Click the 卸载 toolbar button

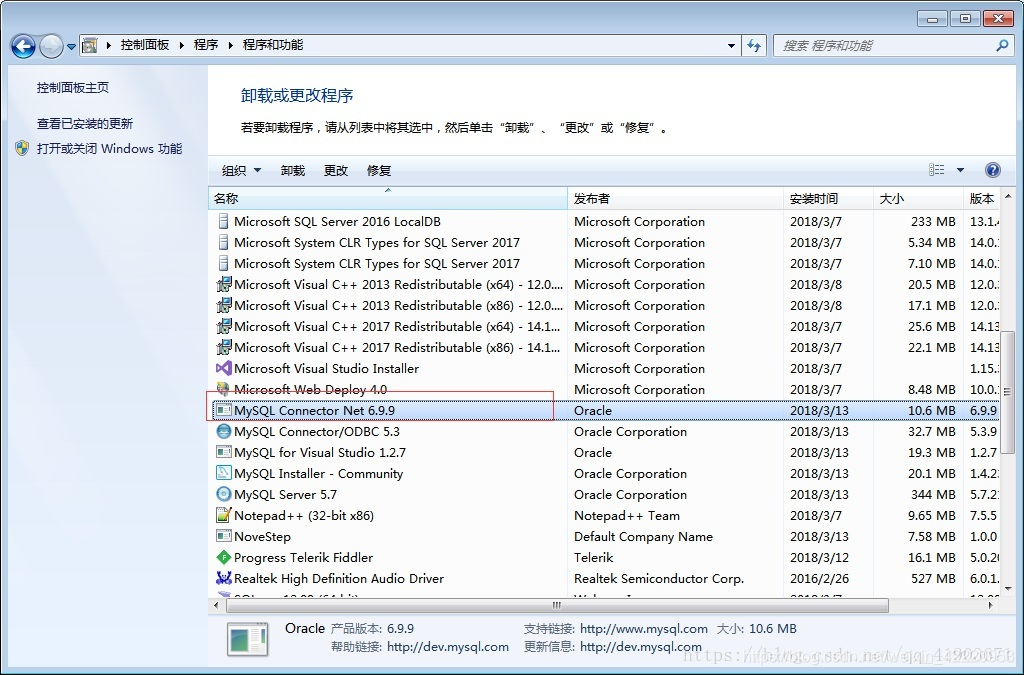tap(293, 170)
